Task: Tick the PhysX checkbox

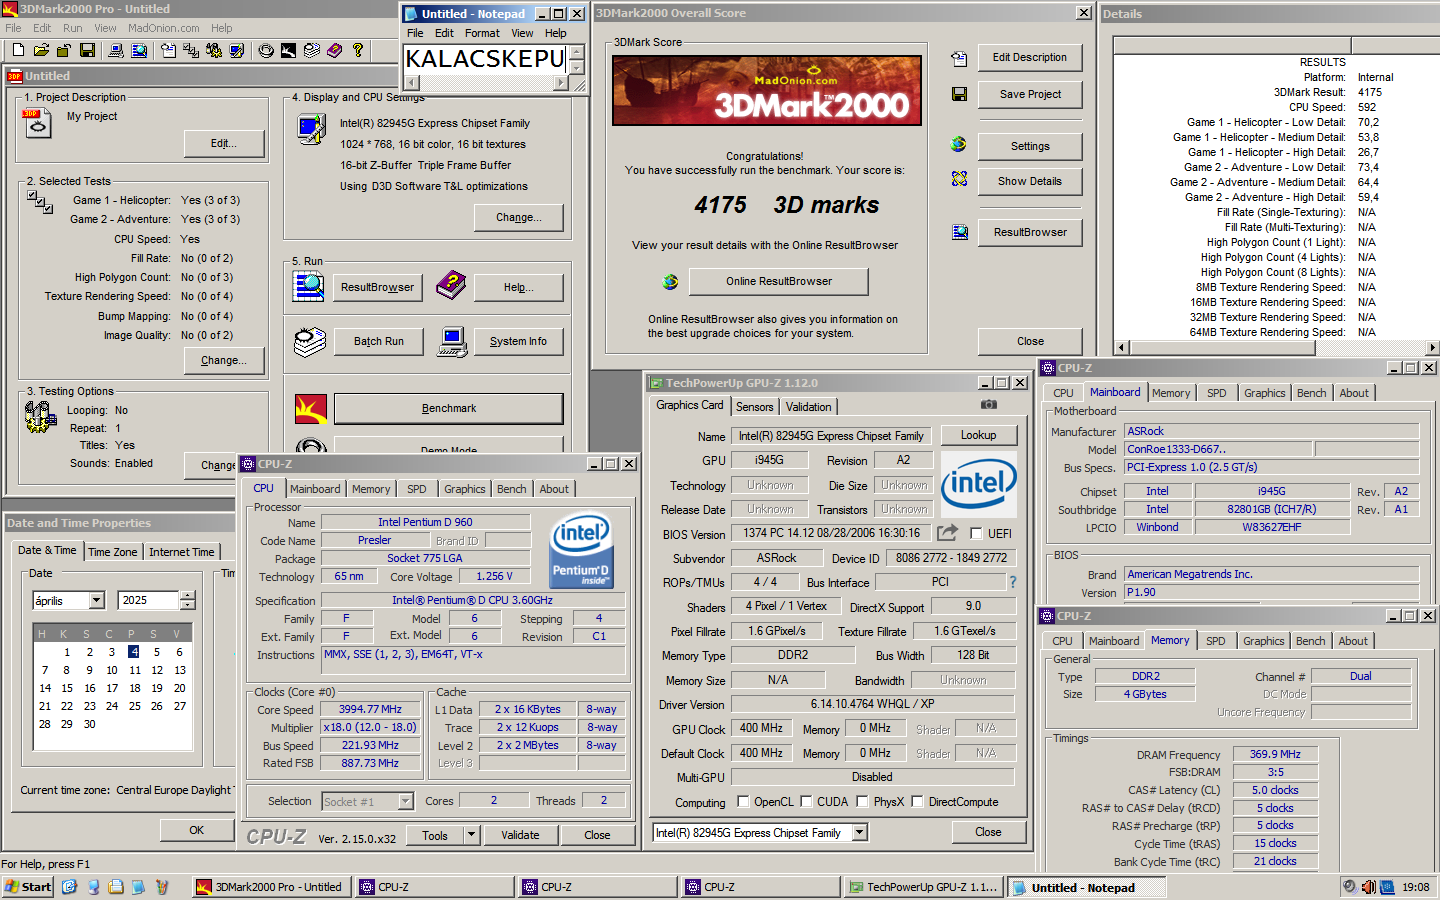Action: click(x=862, y=802)
